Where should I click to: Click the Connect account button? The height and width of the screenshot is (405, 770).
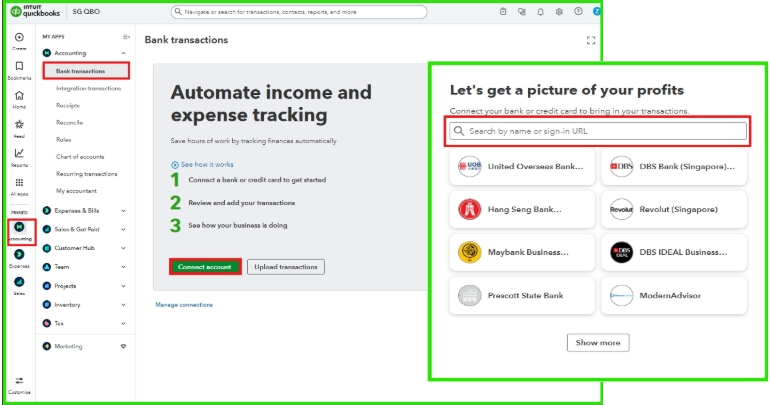(205, 267)
